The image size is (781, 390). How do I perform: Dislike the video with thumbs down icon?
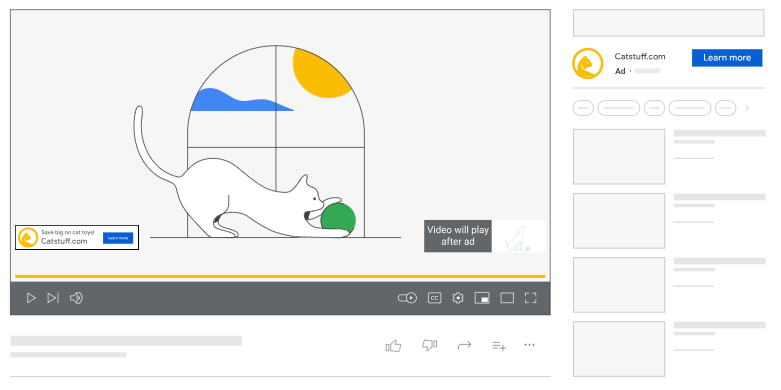(429, 345)
